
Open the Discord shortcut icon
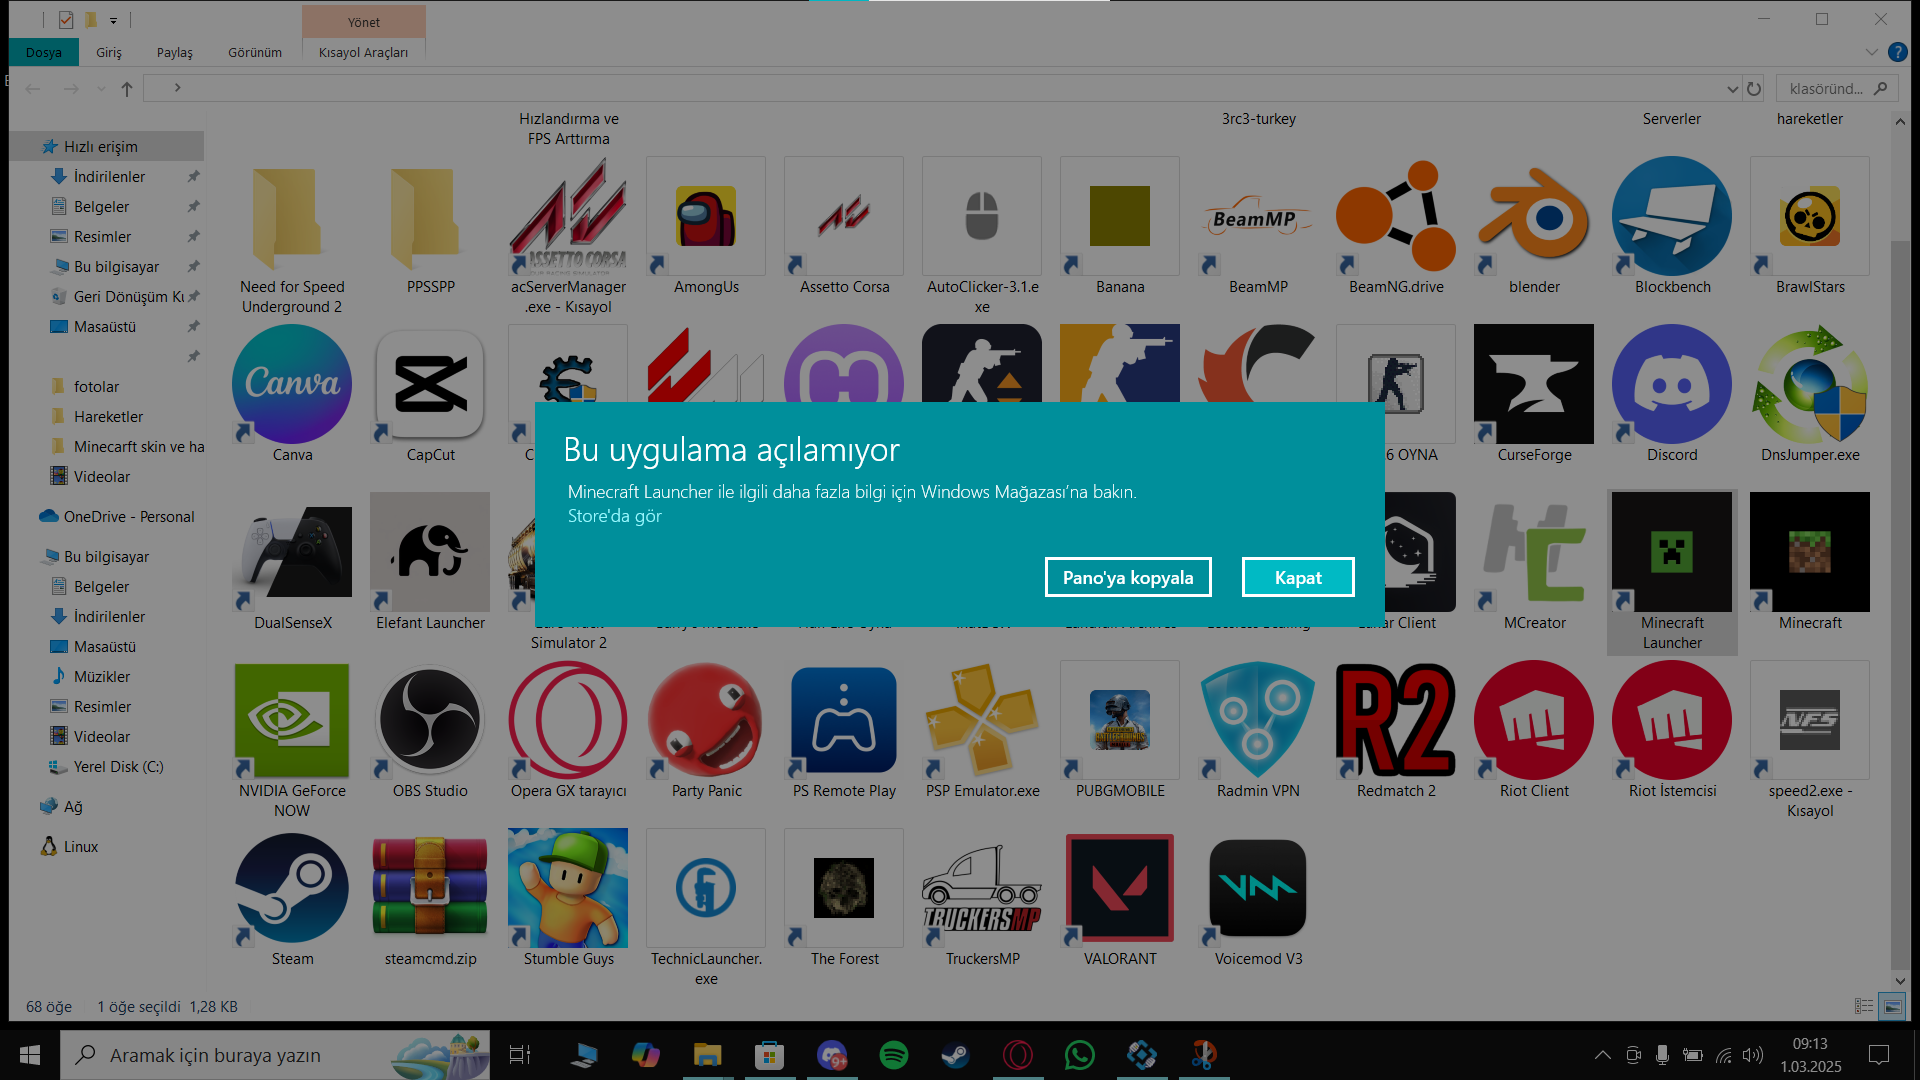(1672, 385)
